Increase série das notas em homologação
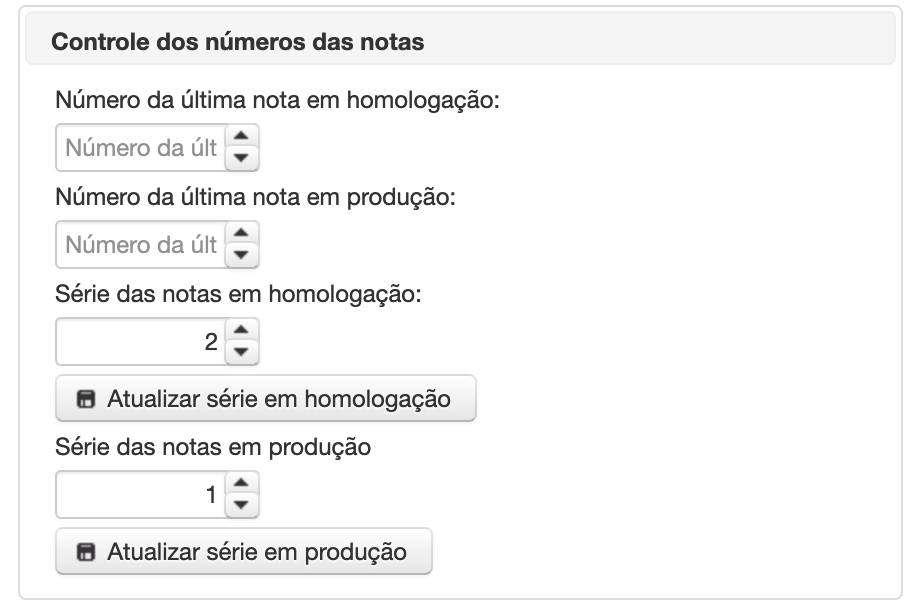The image size is (922, 608). (241, 330)
